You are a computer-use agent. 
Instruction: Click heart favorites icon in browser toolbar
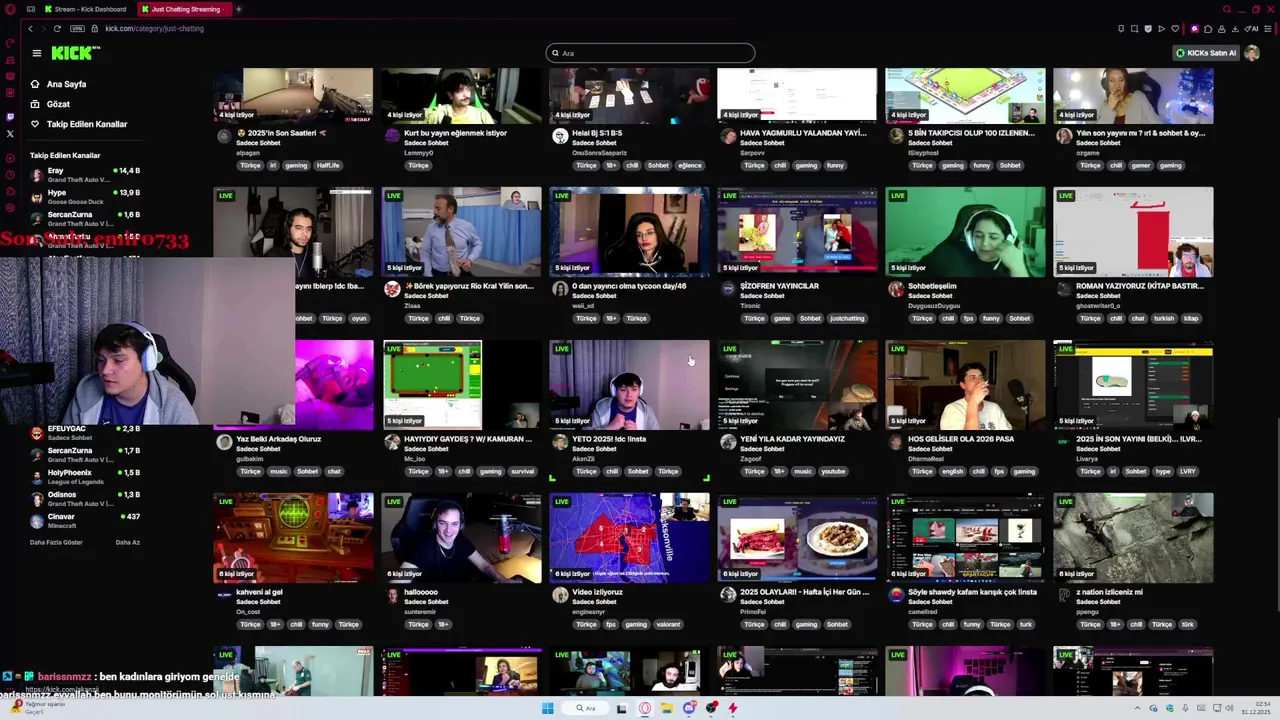pos(1175,28)
